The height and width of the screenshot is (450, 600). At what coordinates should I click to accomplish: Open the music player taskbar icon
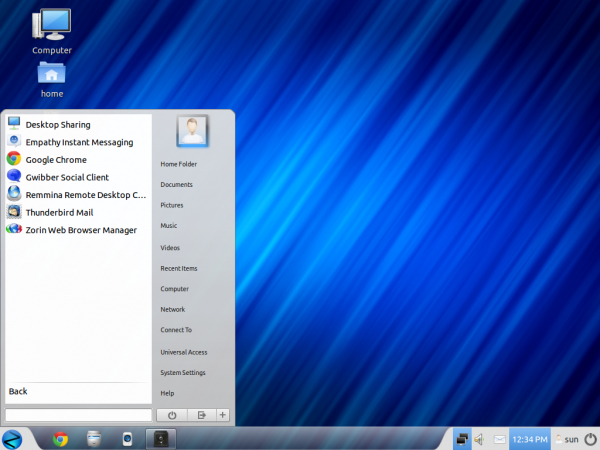(x=127, y=439)
